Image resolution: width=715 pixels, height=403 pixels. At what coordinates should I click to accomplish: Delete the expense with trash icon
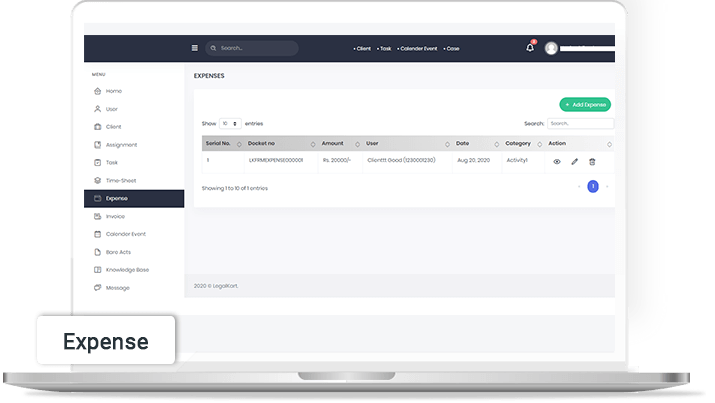coord(592,161)
